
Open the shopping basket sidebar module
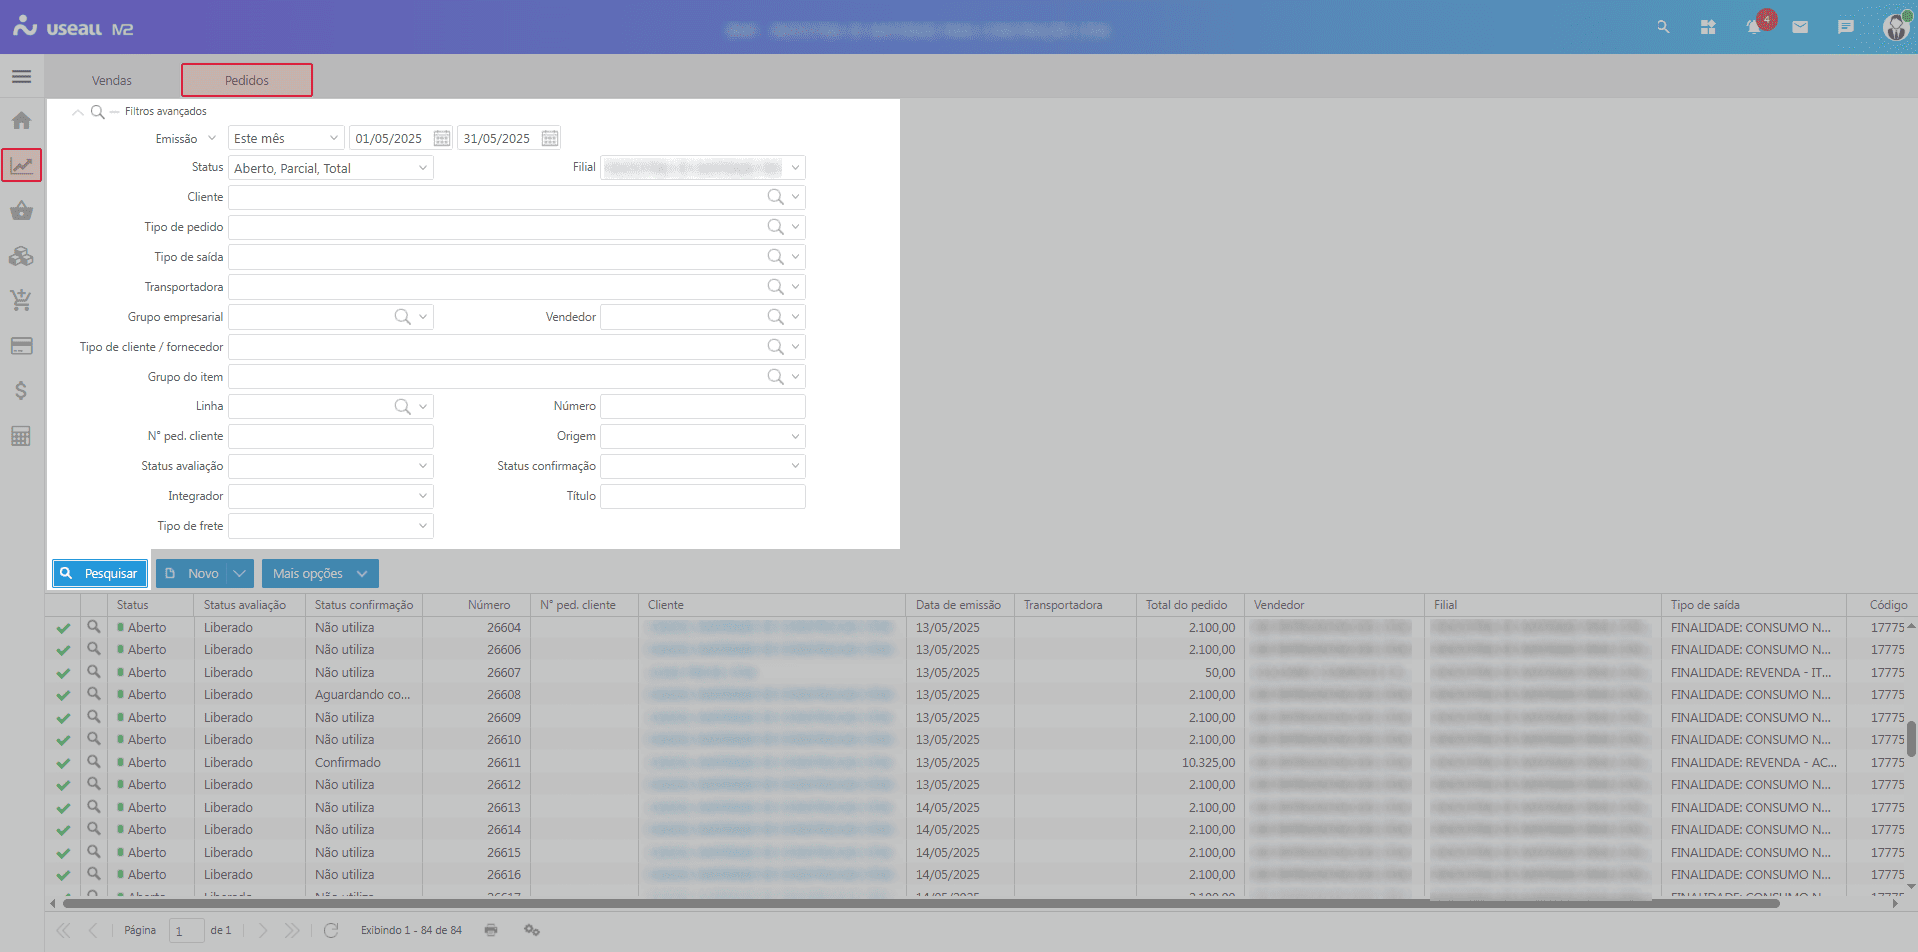(21, 211)
